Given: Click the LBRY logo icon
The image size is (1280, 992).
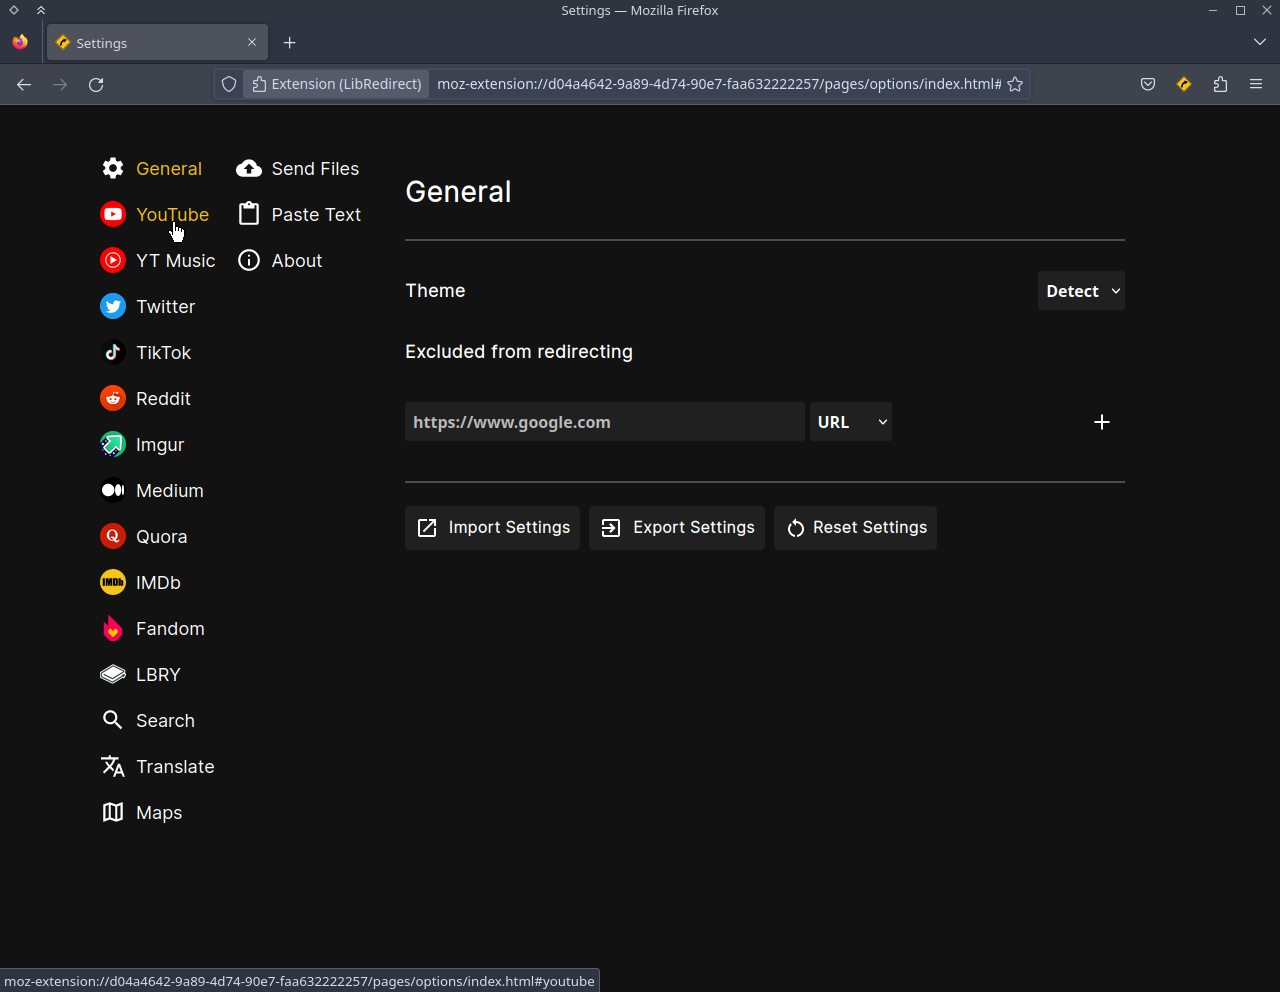Looking at the screenshot, I should point(113,674).
